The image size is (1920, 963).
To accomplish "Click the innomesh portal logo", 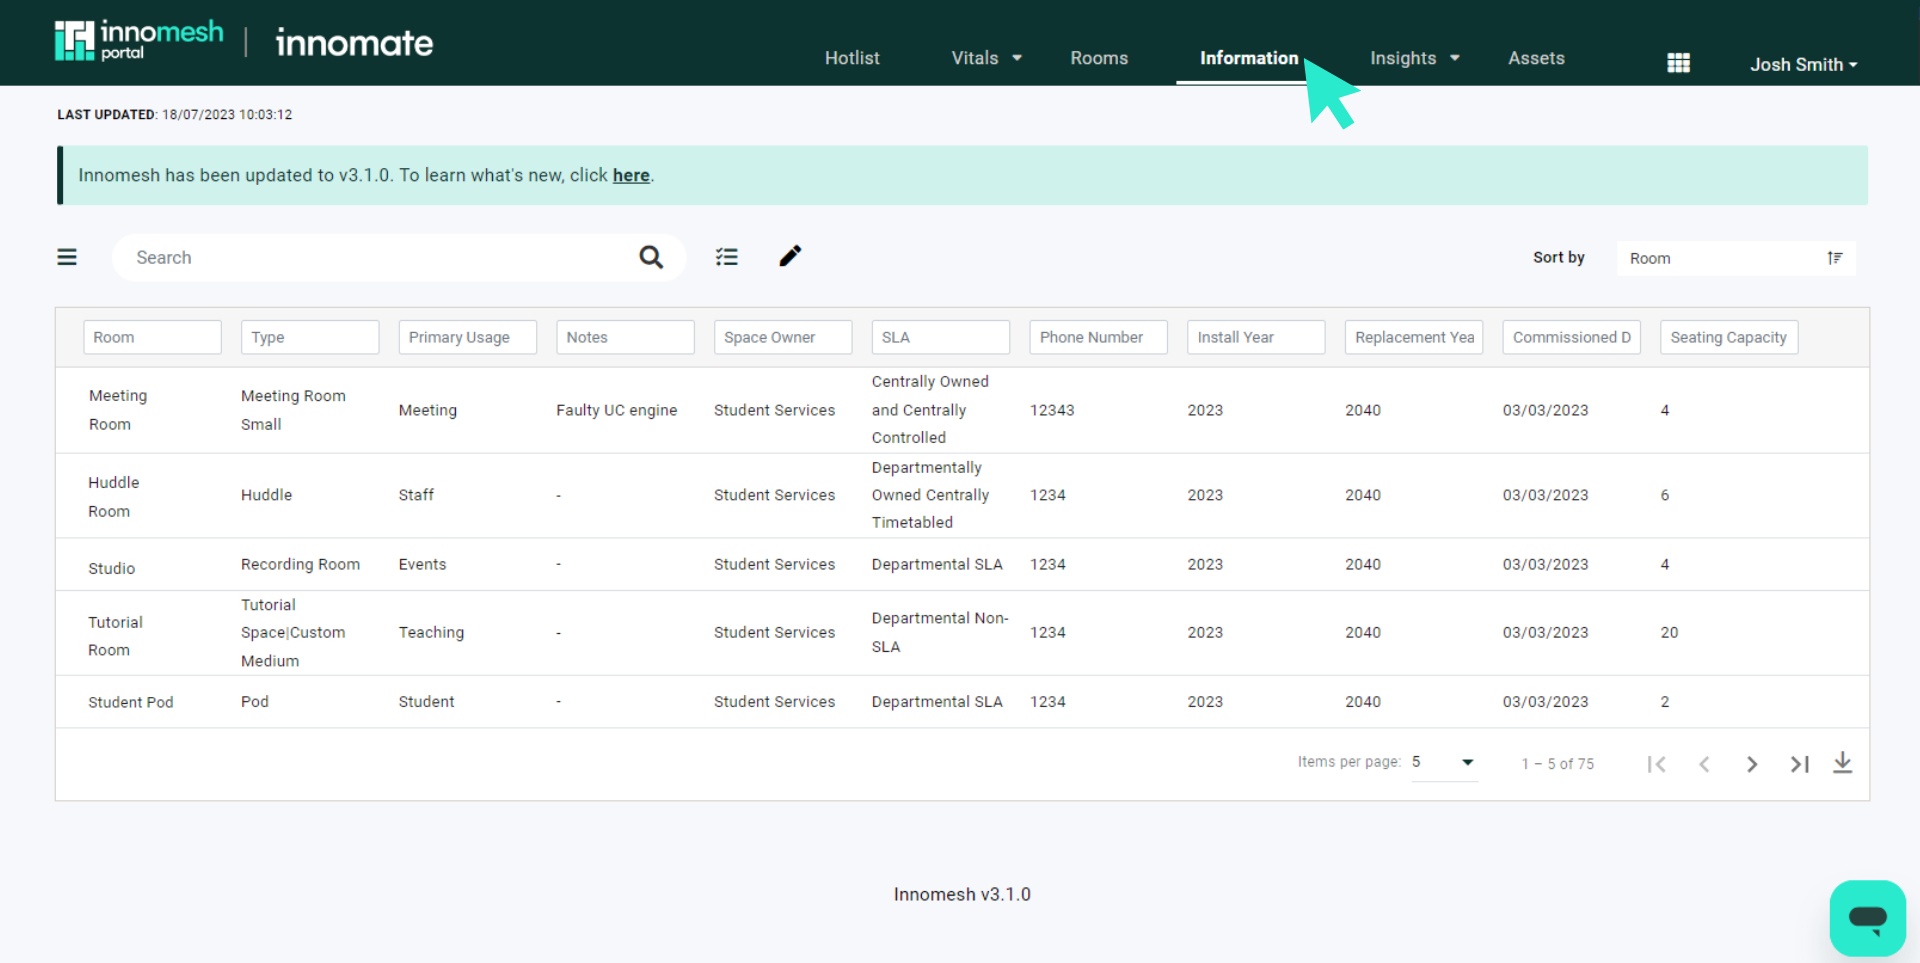I will click(x=139, y=40).
